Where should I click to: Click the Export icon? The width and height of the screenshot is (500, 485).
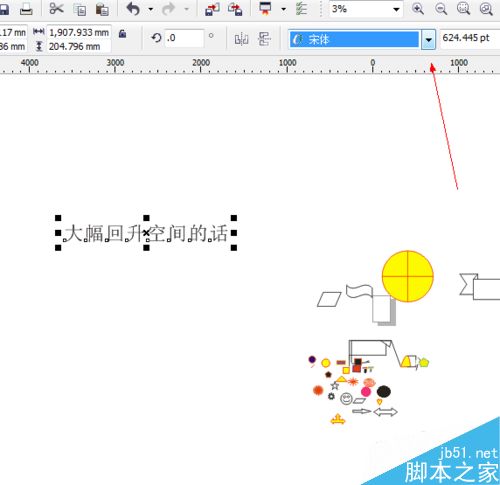coord(235,9)
